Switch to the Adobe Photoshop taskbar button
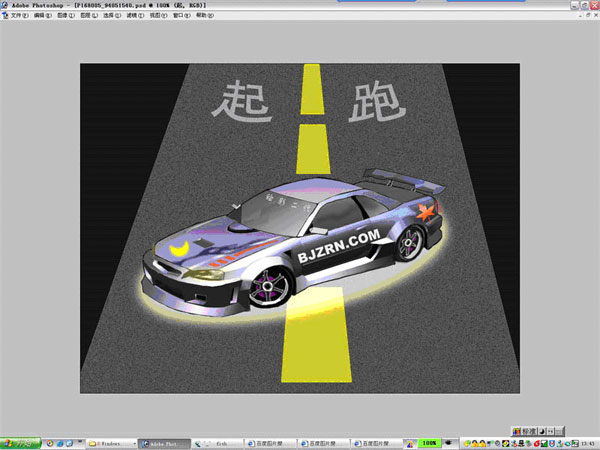The width and height of the screenshot is (600, 450). (164, 444)
